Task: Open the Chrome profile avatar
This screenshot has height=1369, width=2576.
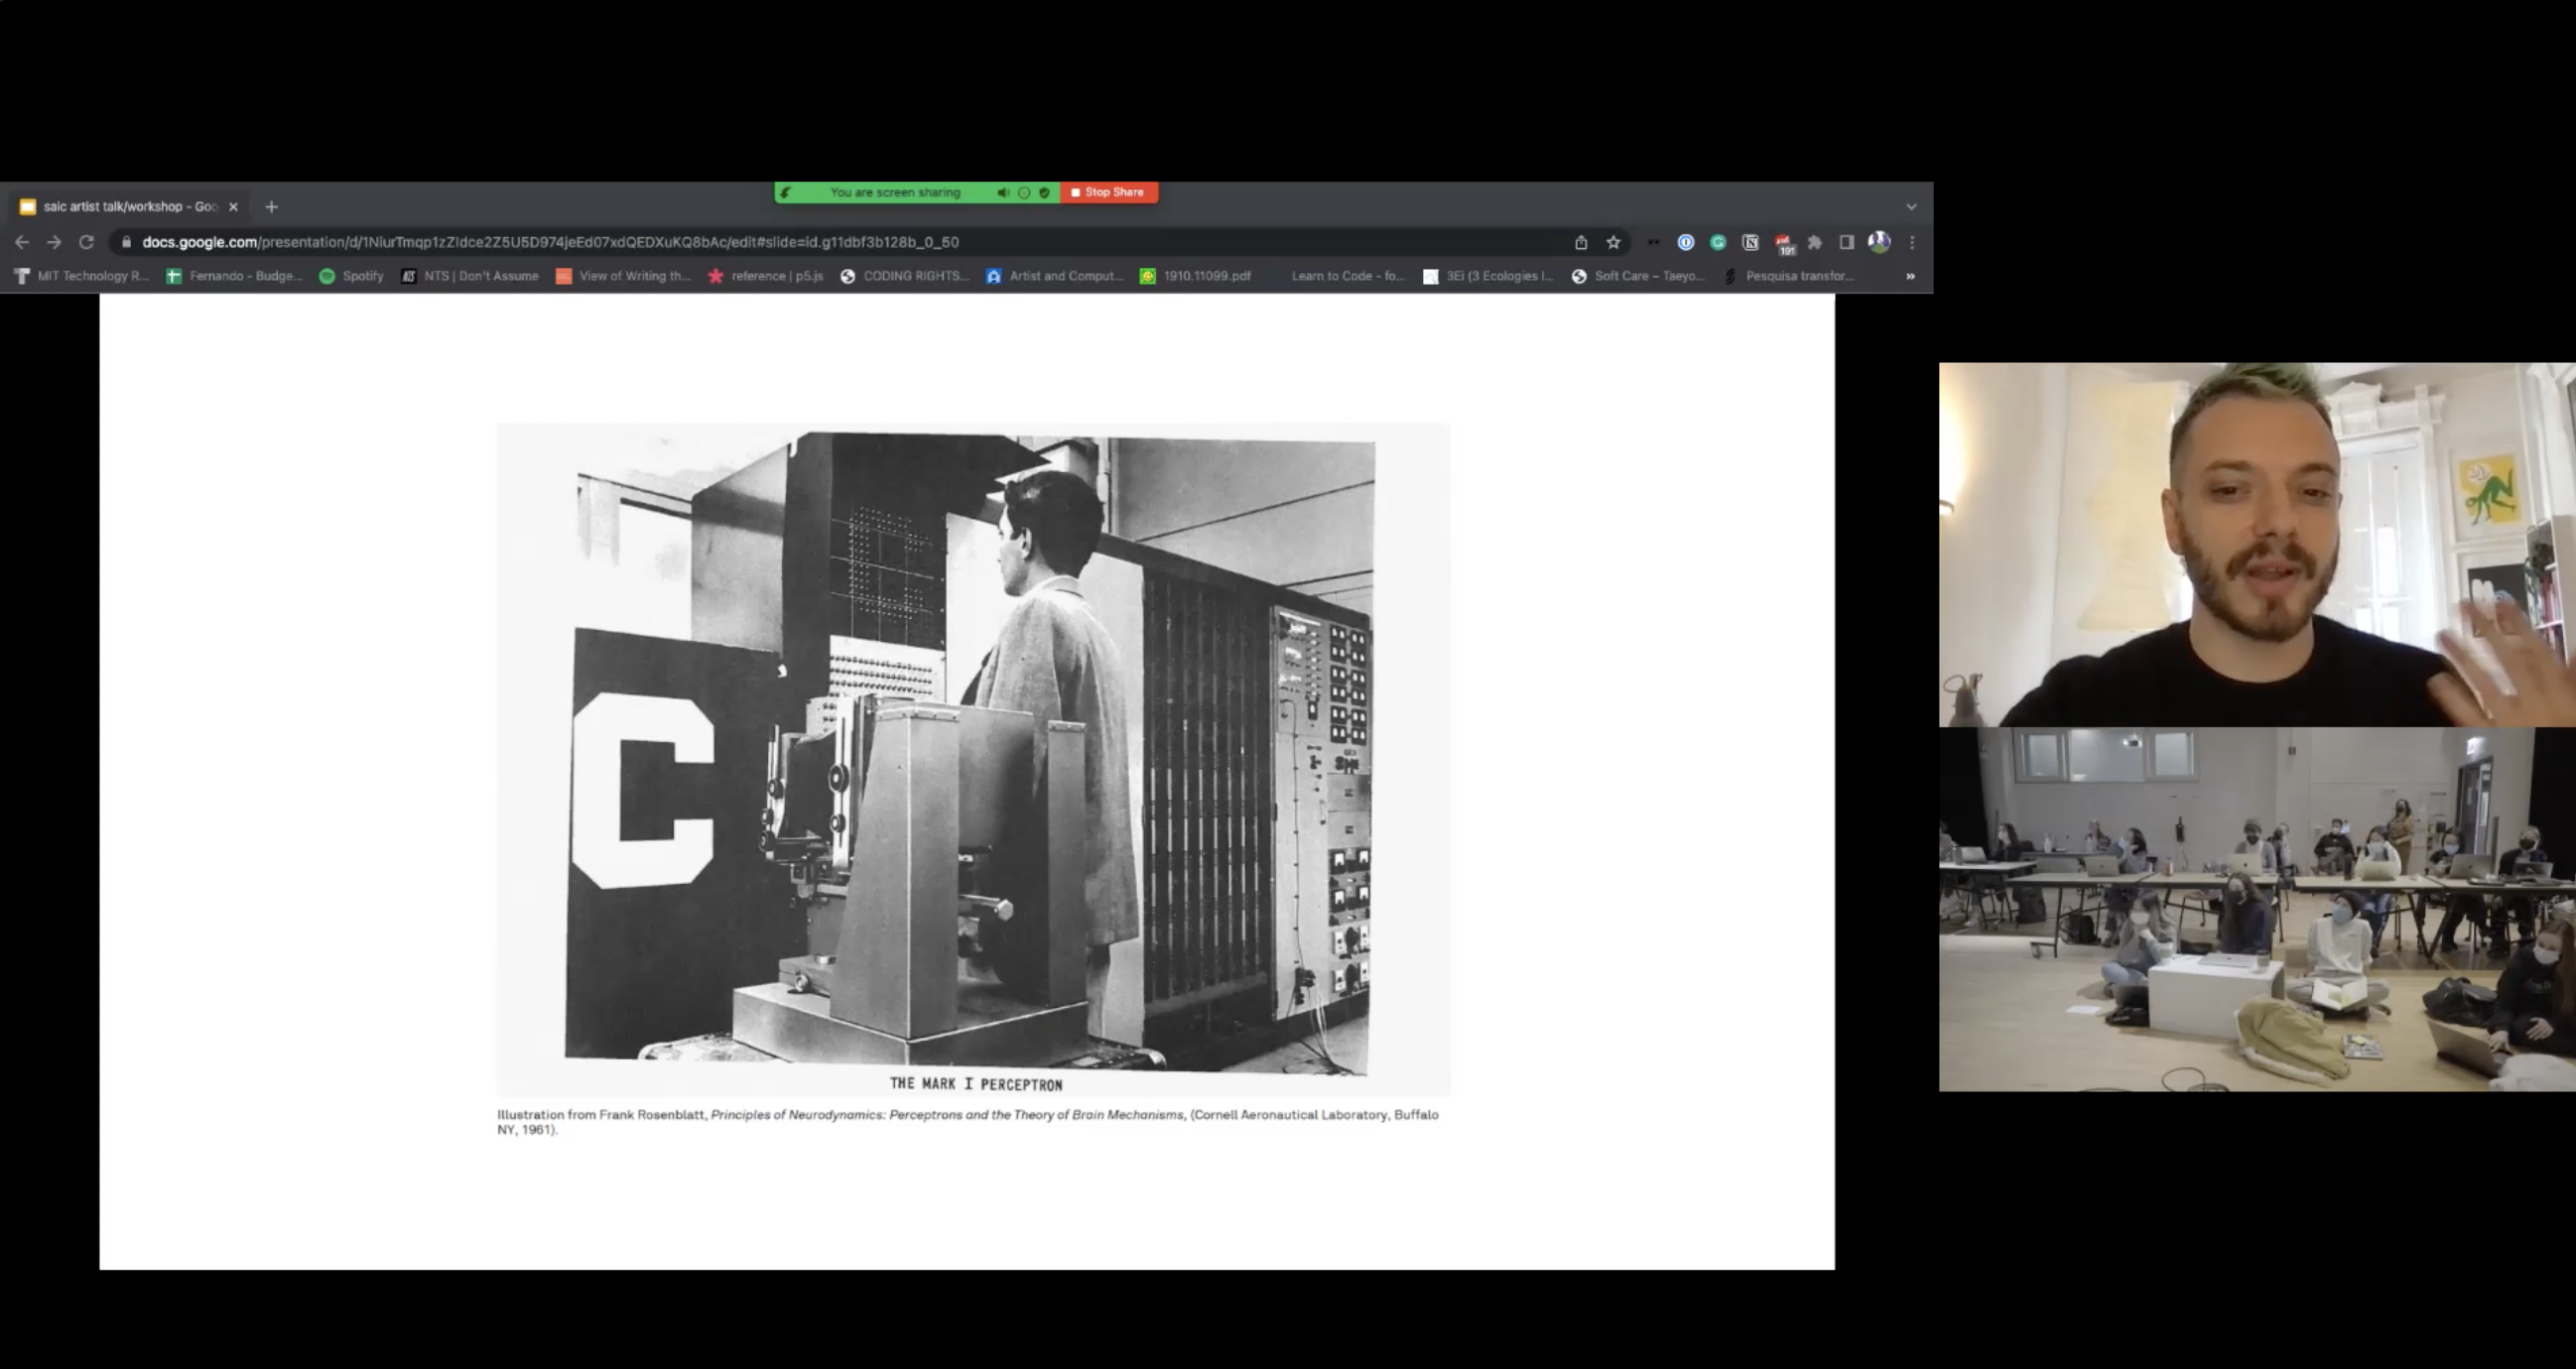Action: (1879, 242)
